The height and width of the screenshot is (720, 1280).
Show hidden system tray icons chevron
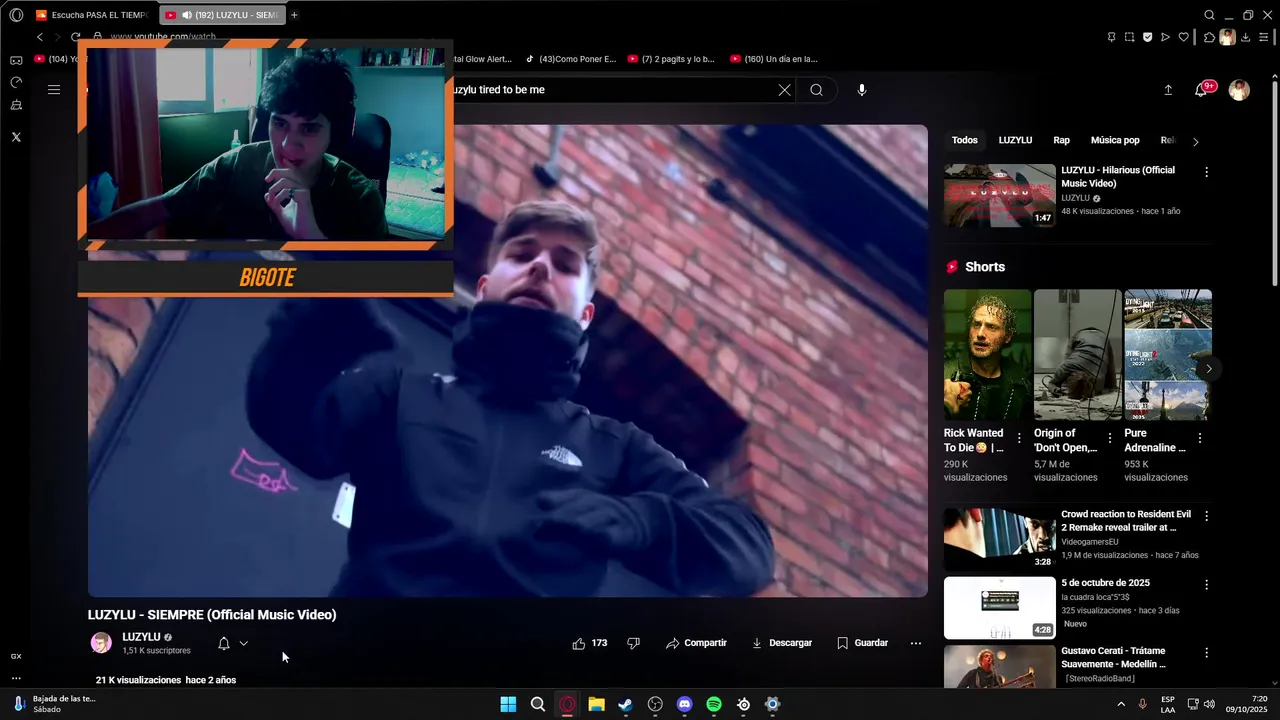tap(1121, 704)
